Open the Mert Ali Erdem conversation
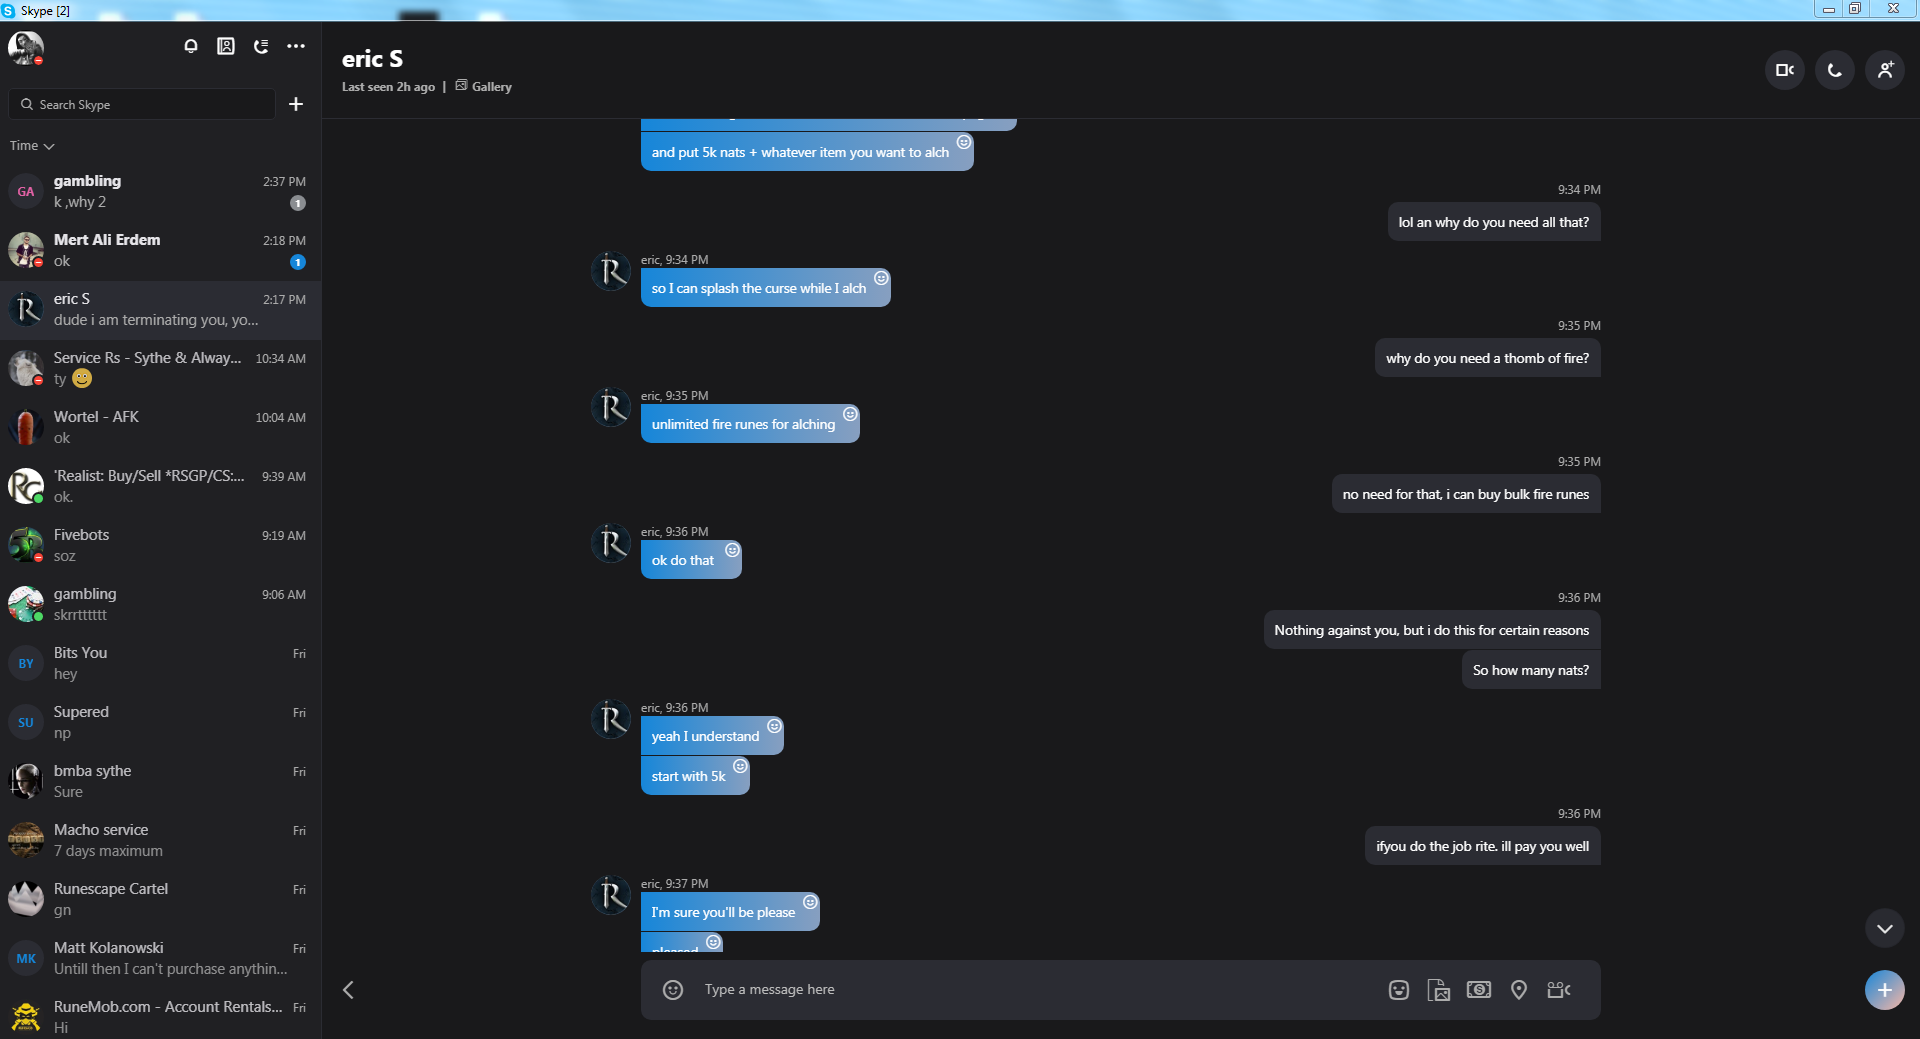Image resolution: width=1920 pixels, height=1039 pixels. pyautogui.click(x=160, y=250)
